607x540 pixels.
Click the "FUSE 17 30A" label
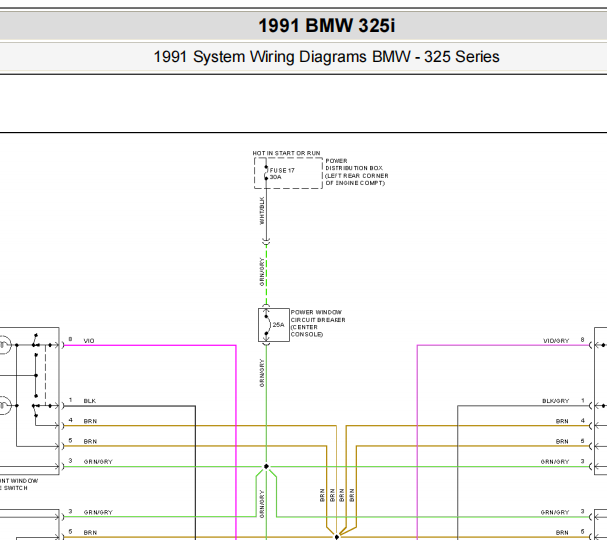point(282,174)
